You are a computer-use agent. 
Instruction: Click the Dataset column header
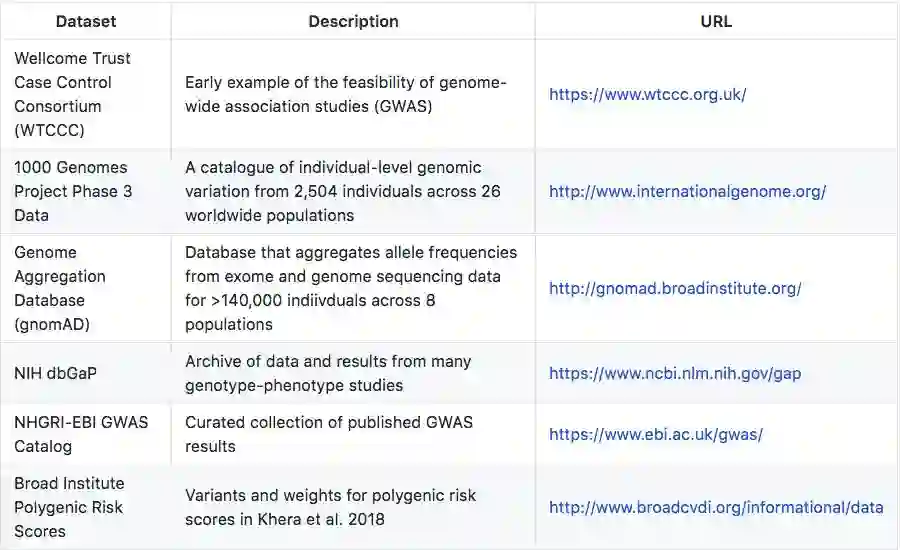[86, 21]
